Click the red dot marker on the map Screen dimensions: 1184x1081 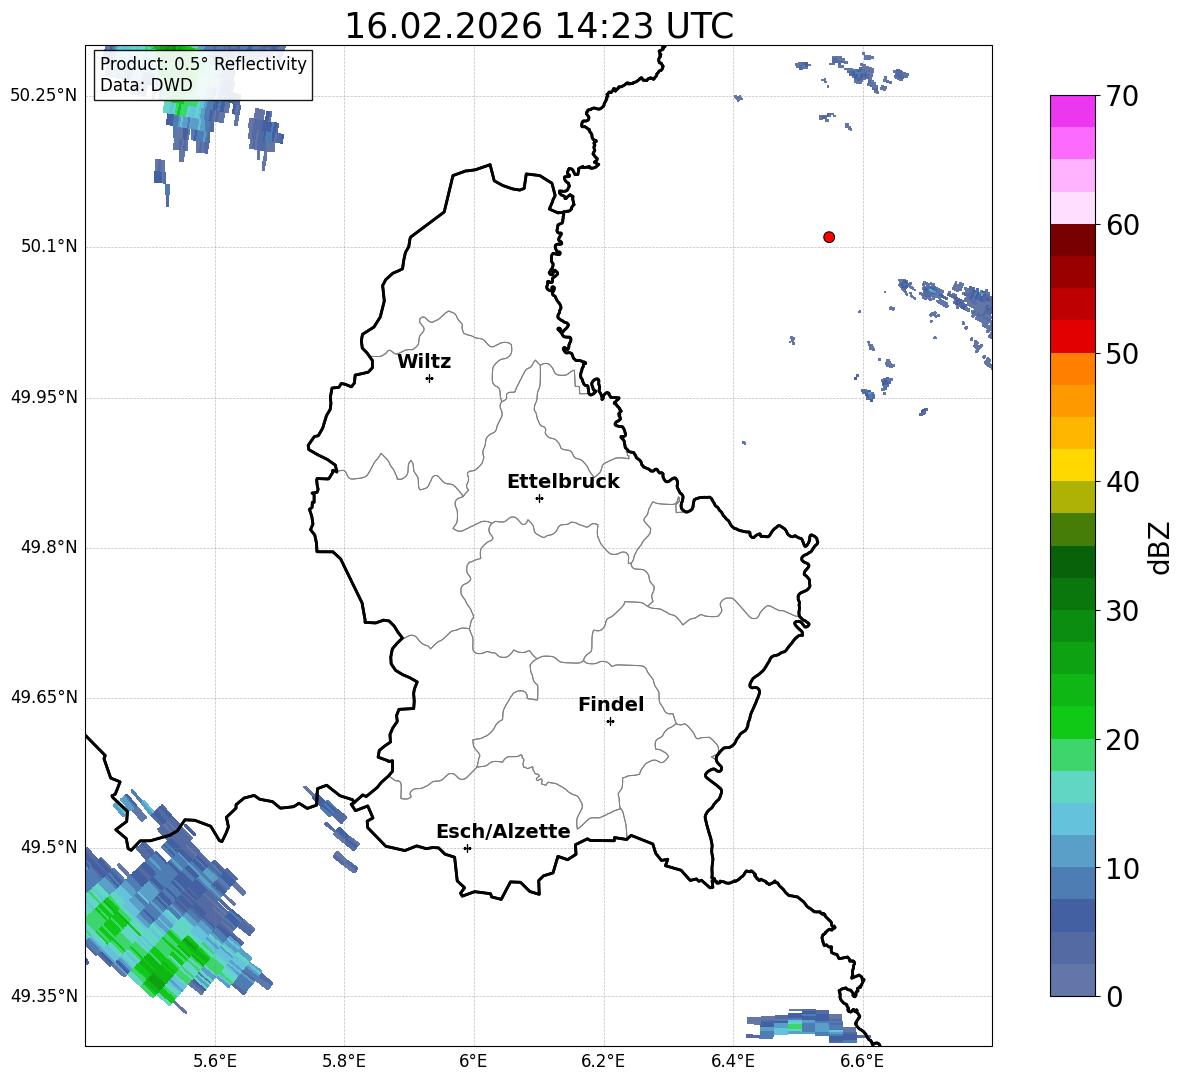(829, 237)
